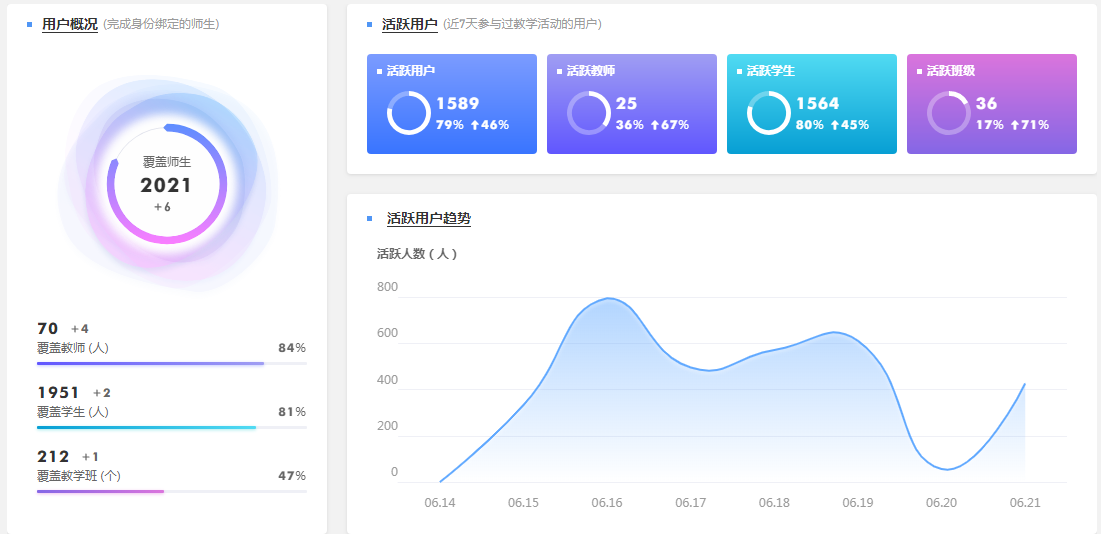Screen dimensions: 1101x534
Task: Click the 17% figure in 活跃班级 card
Action: (x=990, y=126)
